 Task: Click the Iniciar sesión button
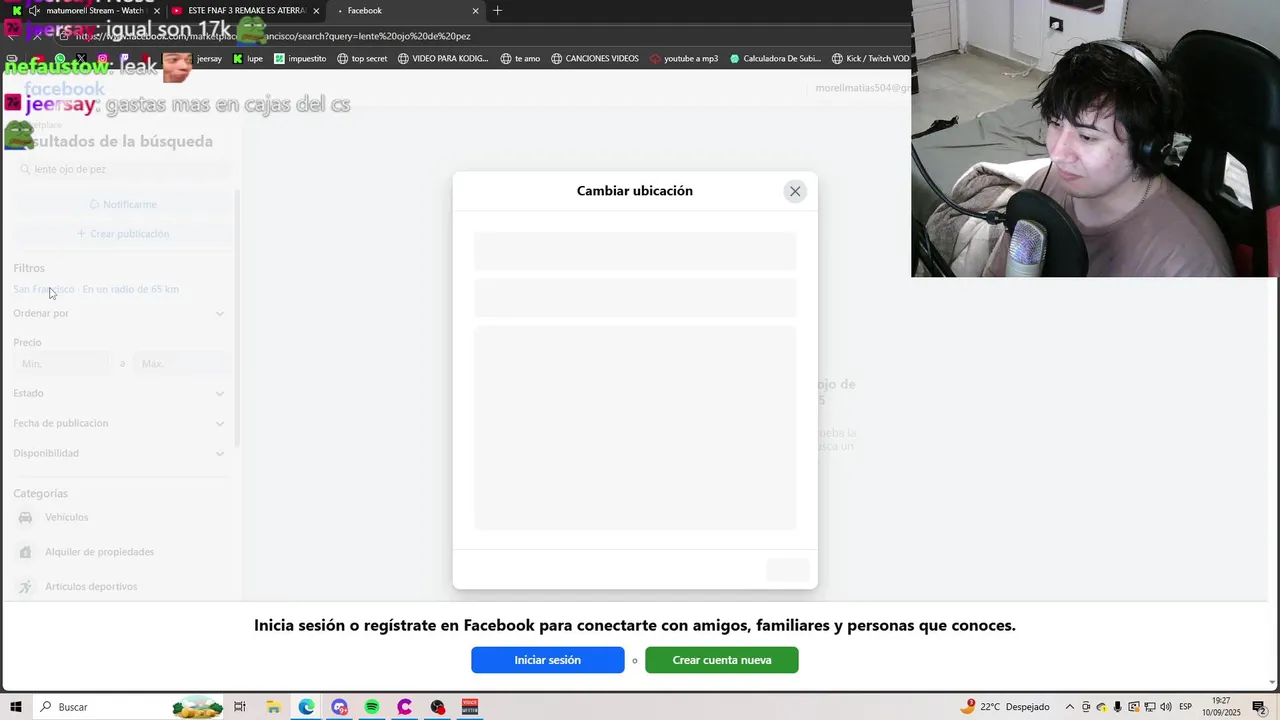pyautogui.click(x=547, y=660)
